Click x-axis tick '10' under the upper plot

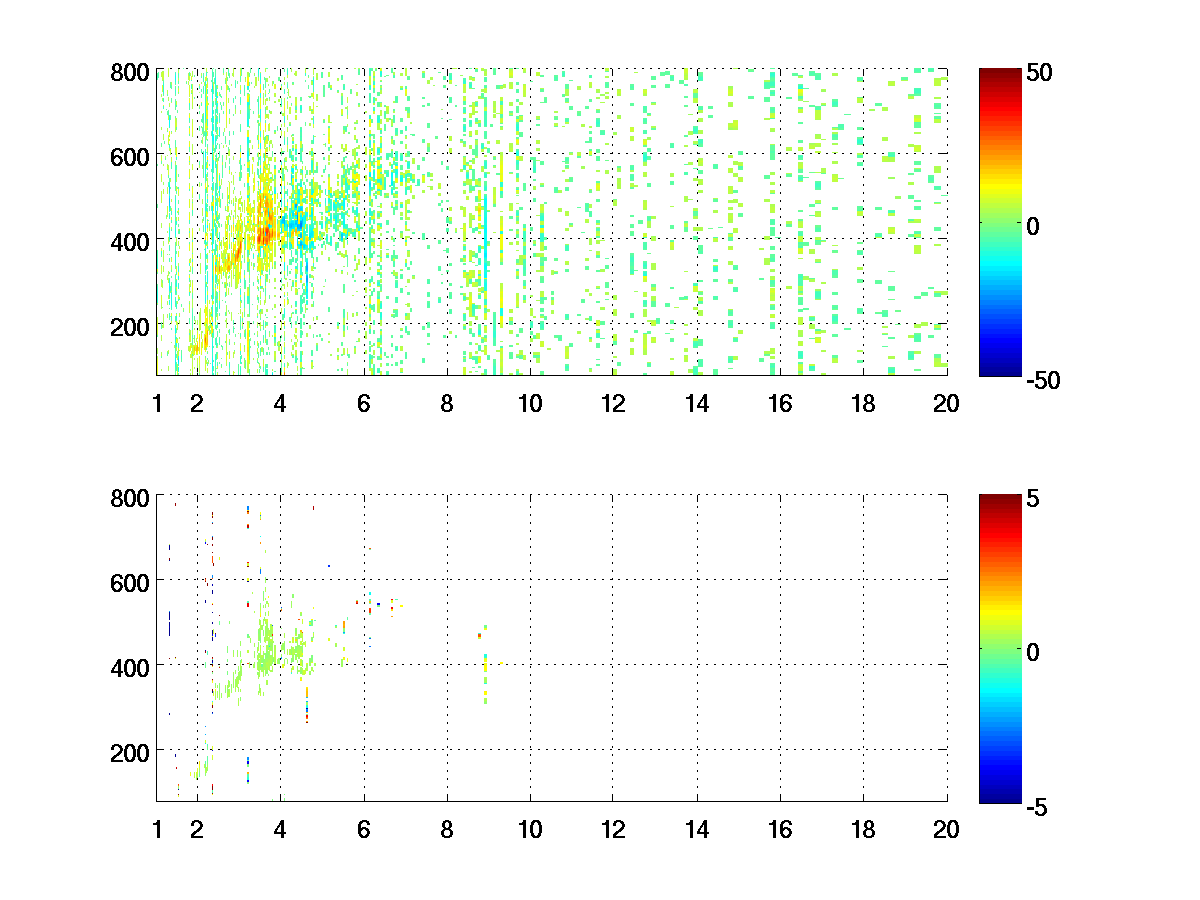click(x=530, y=404)
